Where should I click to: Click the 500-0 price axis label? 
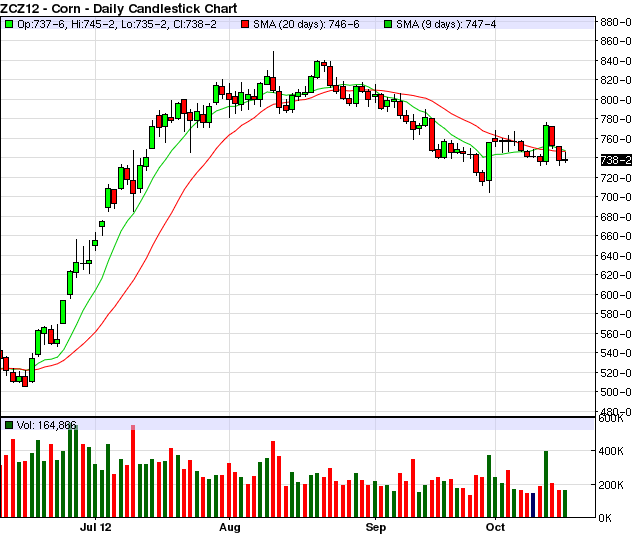tap(616, 392)
